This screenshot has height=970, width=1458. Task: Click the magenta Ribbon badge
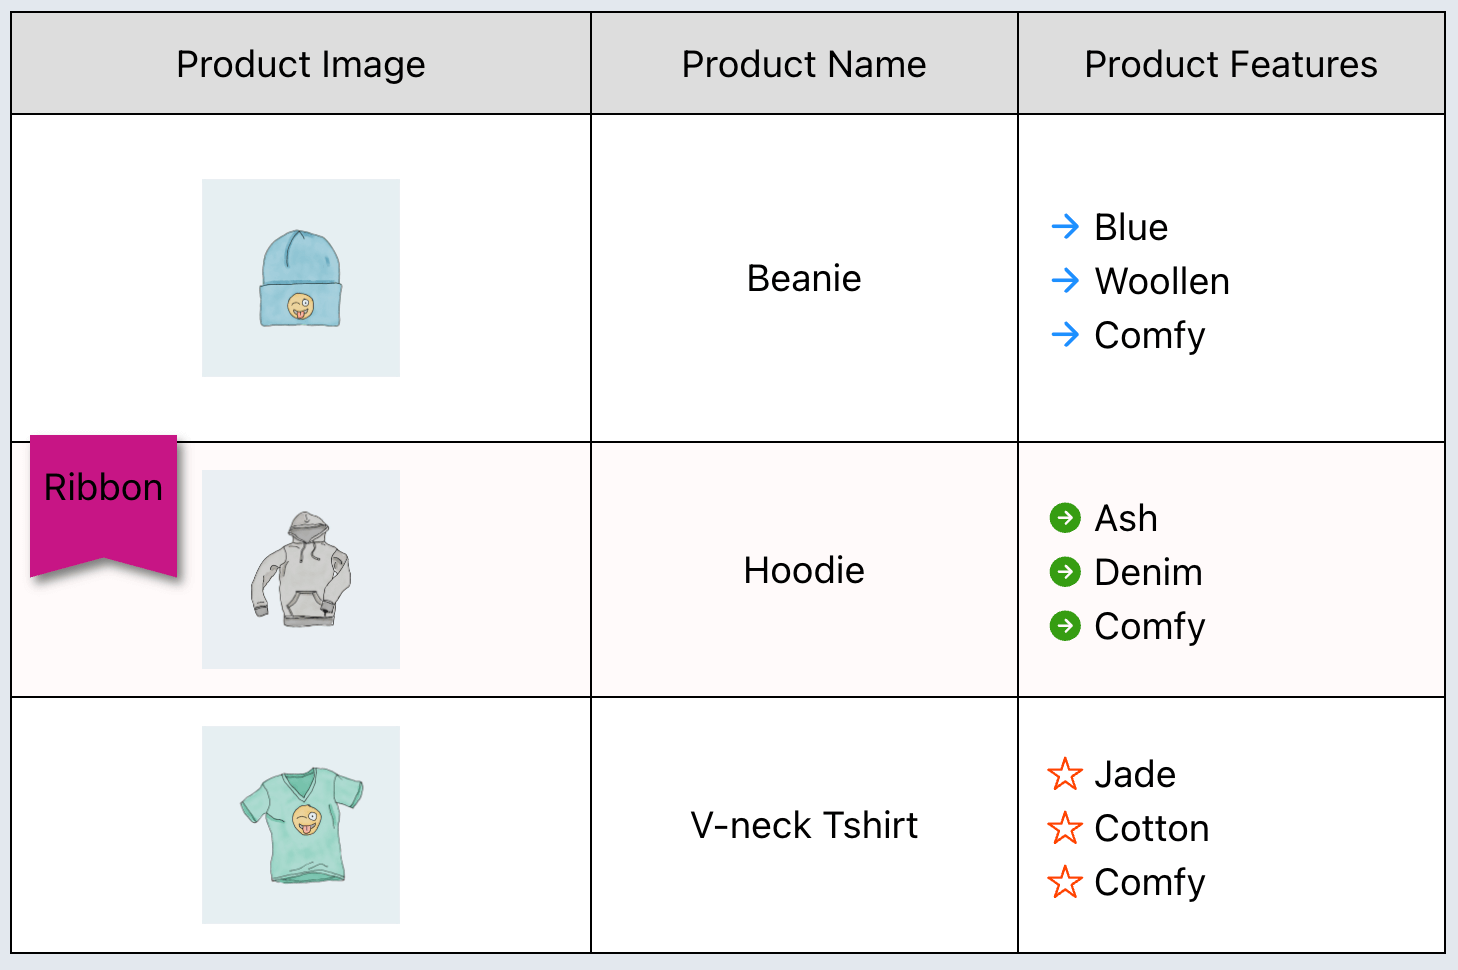coord(104,500)
